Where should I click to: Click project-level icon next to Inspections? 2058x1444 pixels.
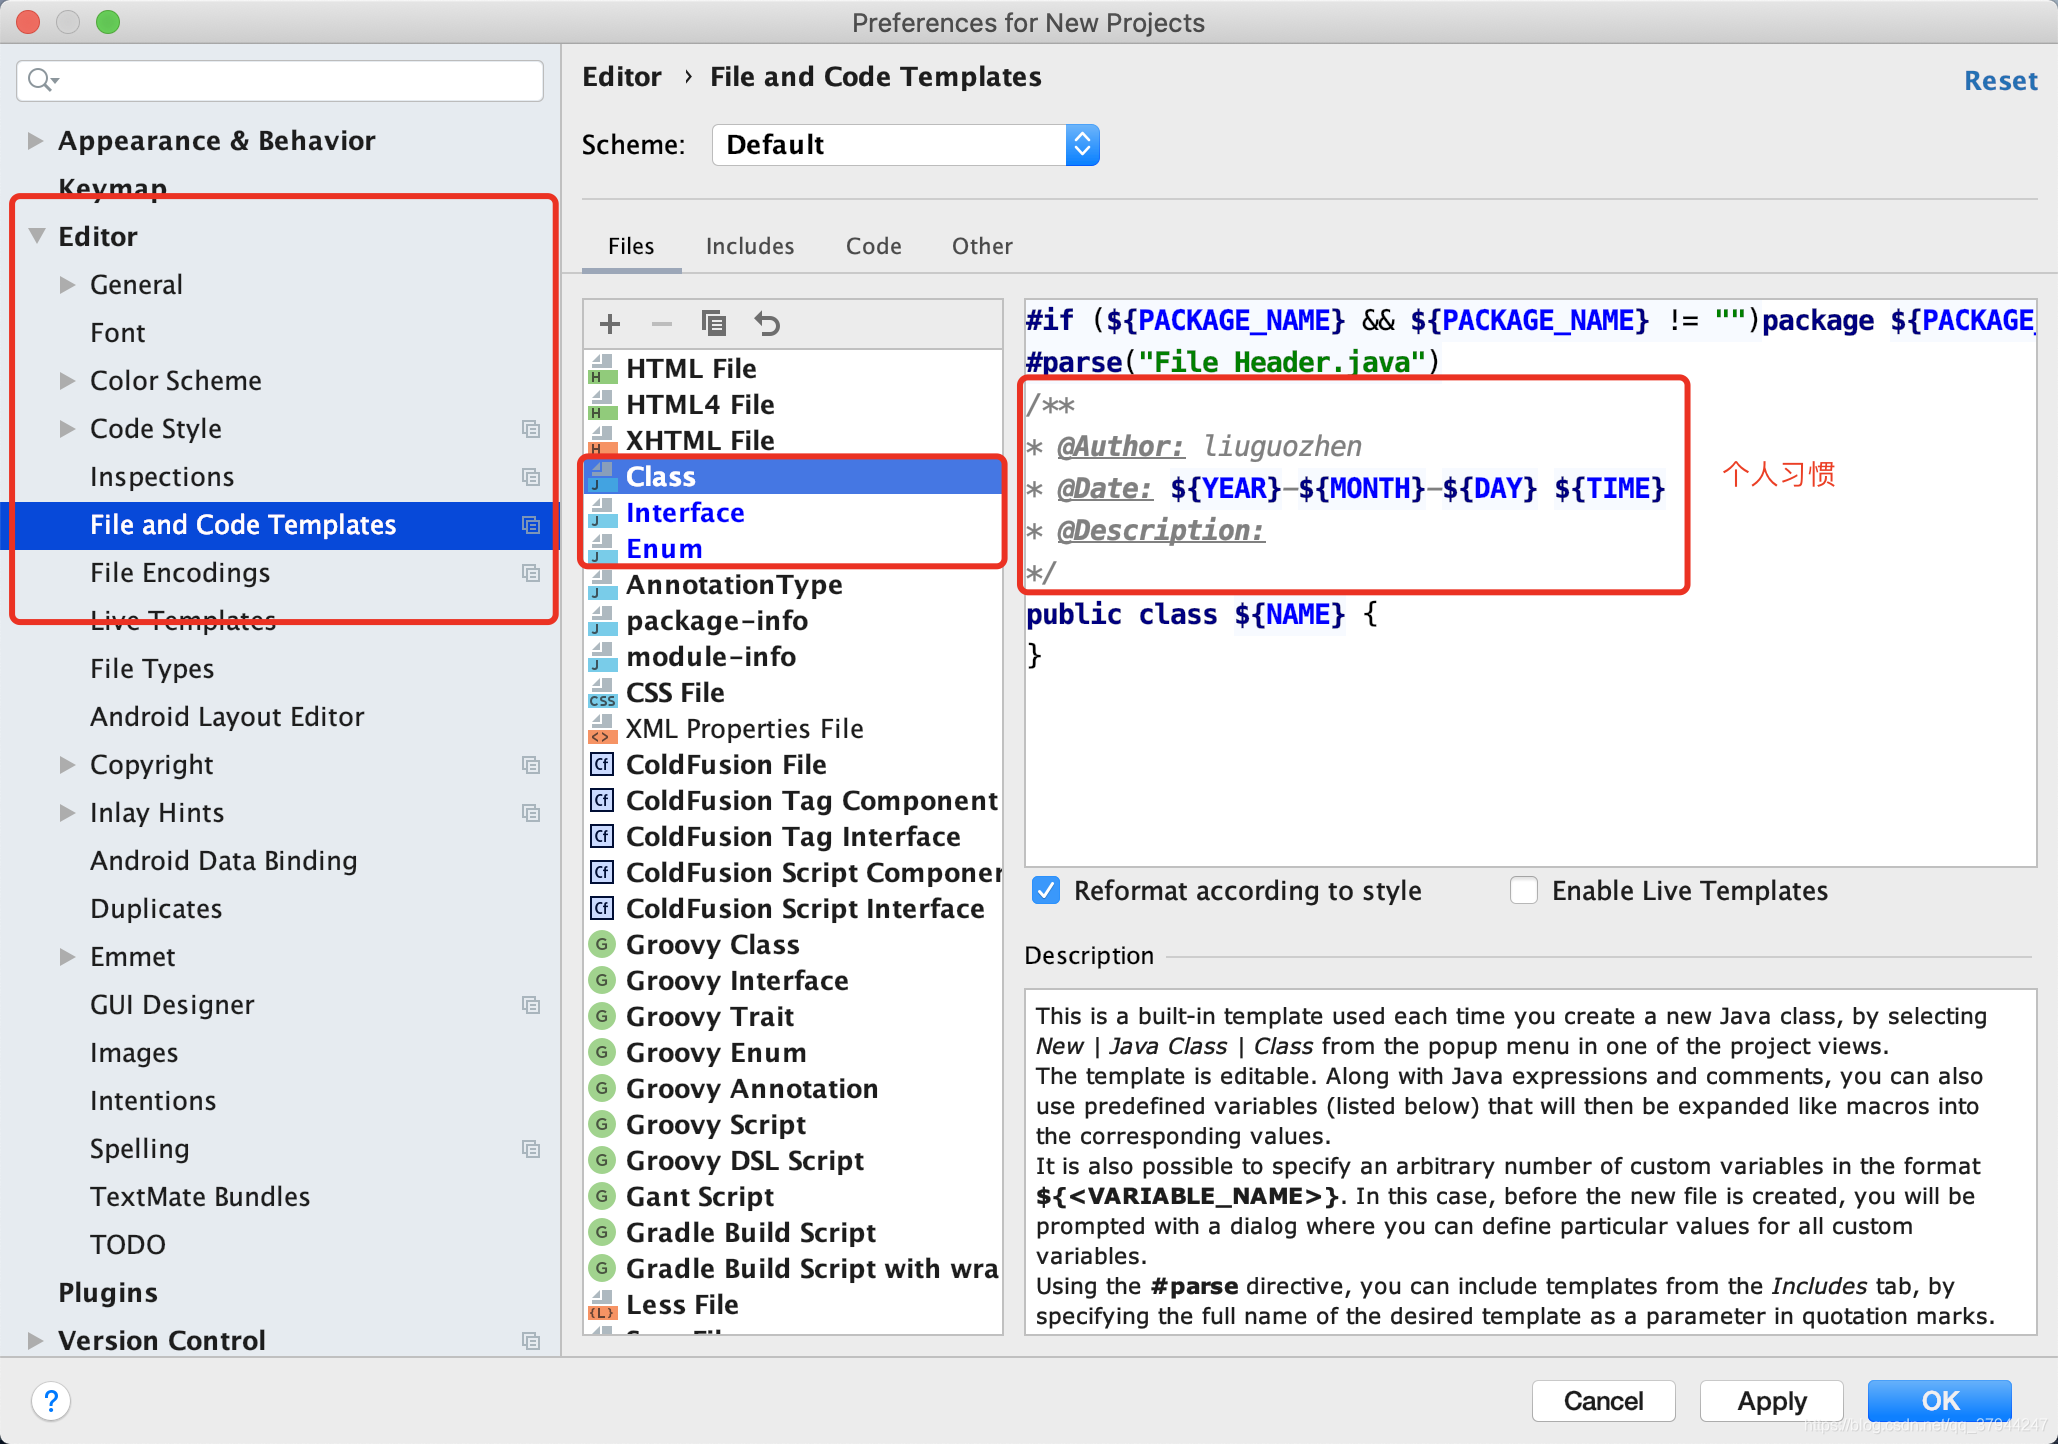click(531, 477)
